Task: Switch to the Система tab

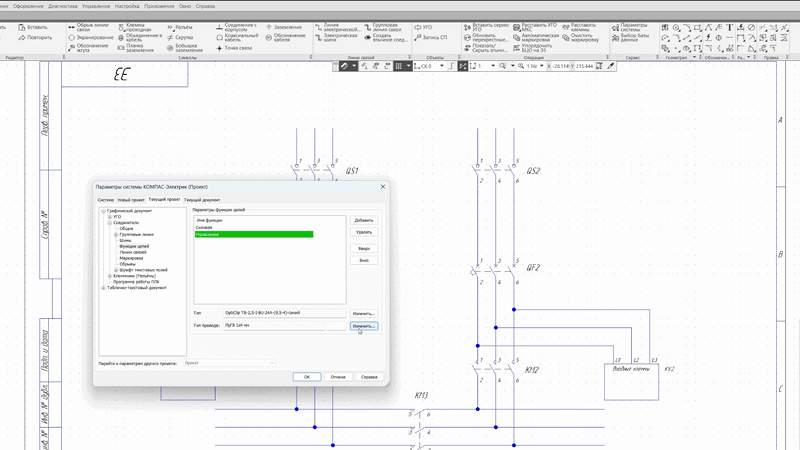Action: 106,200
